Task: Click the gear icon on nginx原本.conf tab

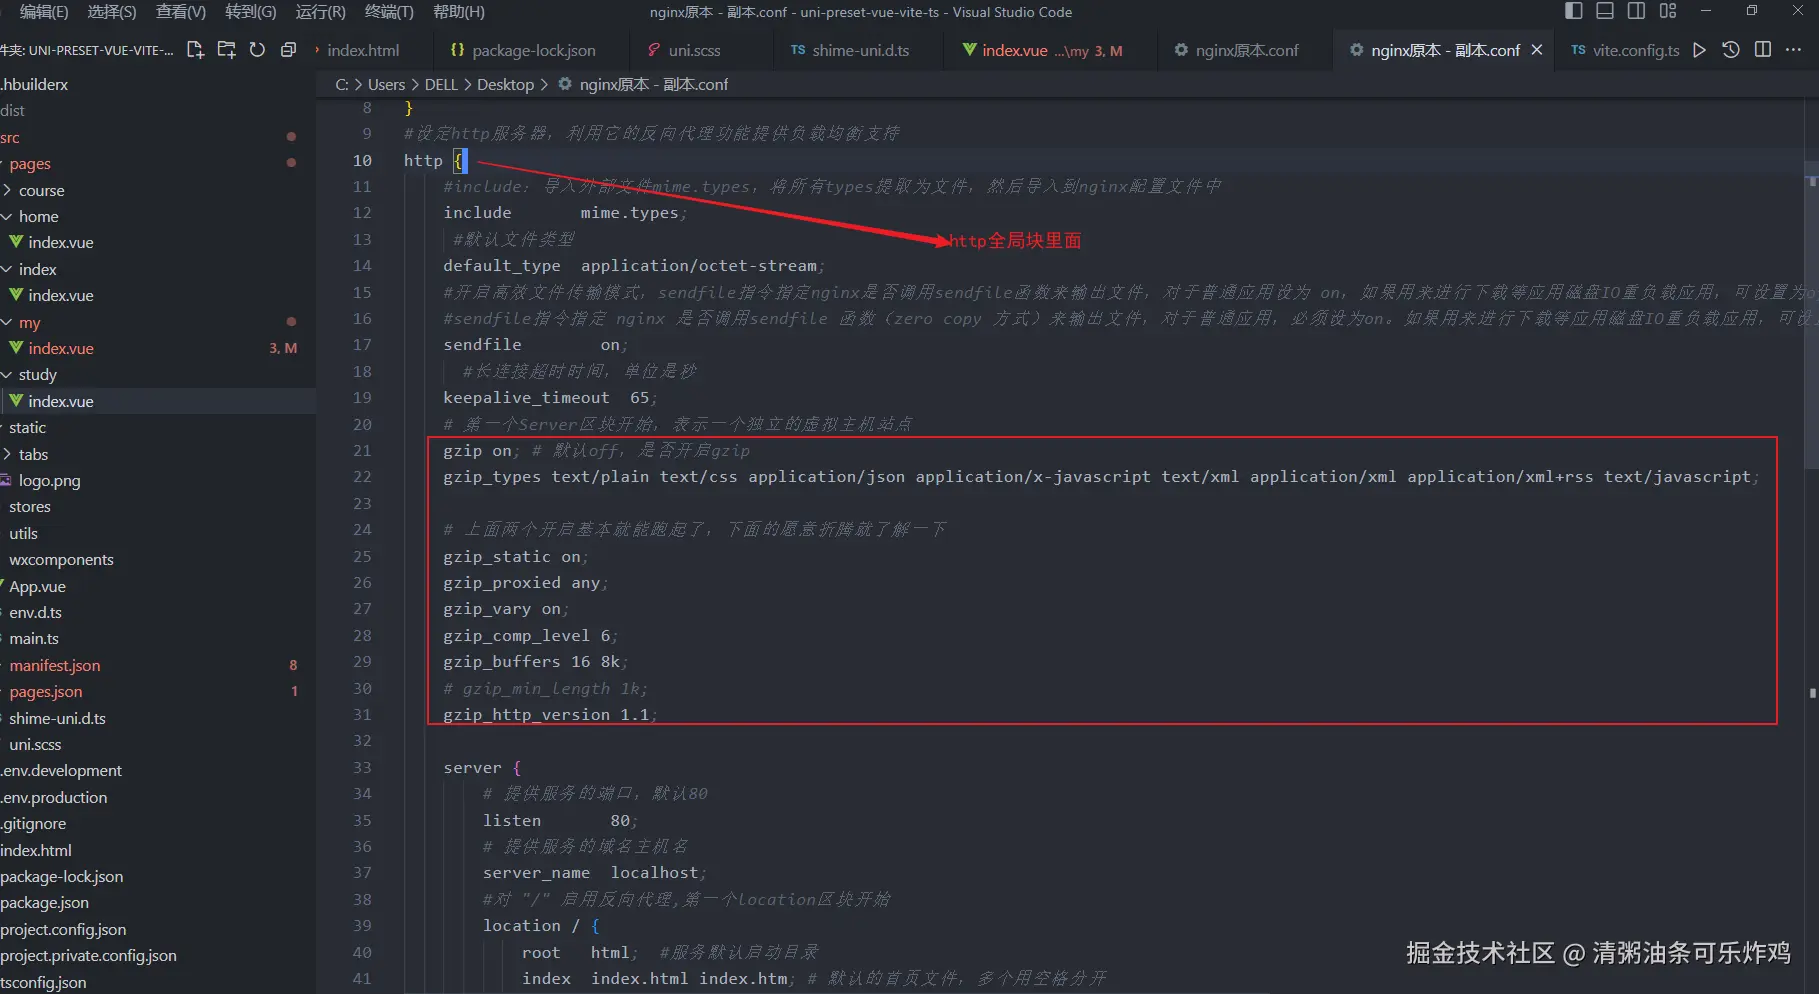Action: [x=1181, y=50]
